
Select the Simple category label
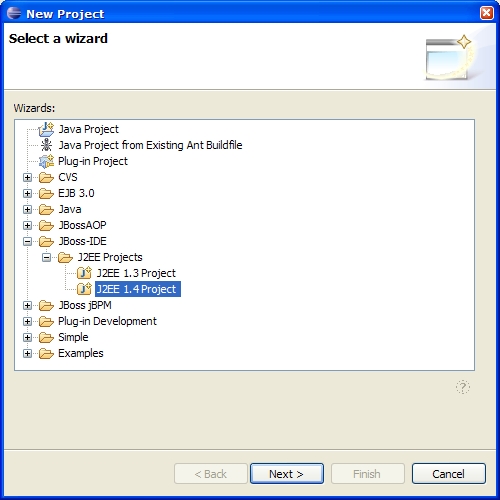[x=73, y=337]
